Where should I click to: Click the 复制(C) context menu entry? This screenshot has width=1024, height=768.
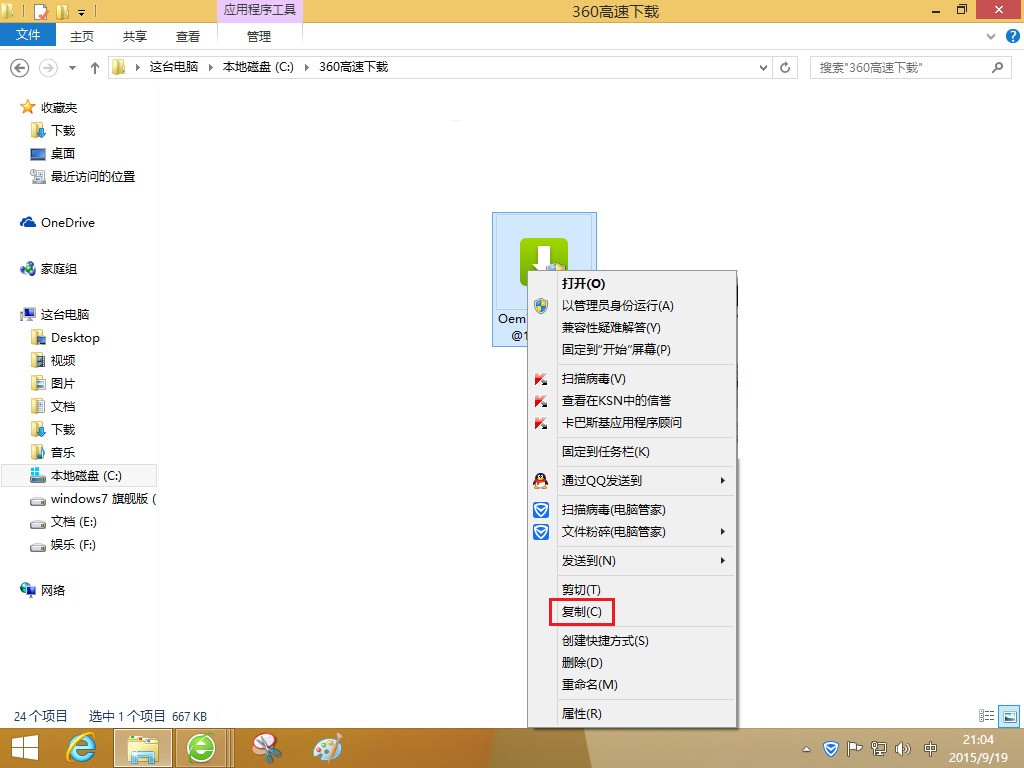click(582, 612)
